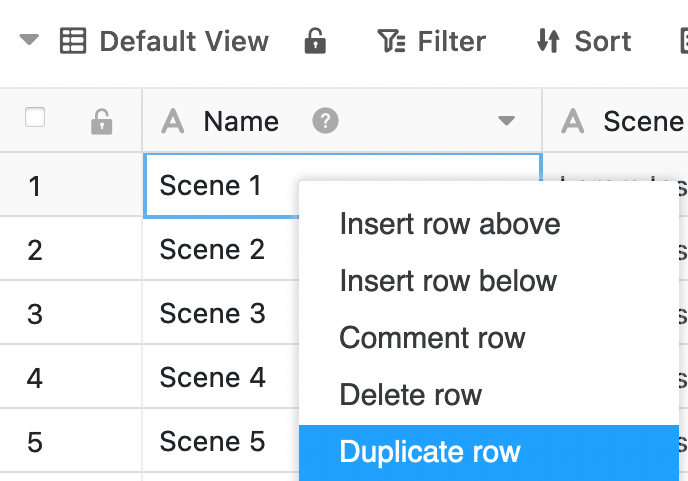This screenshot has width=688, height=481.
Task: Open the Sort options
Action: [x=584, y=41]
